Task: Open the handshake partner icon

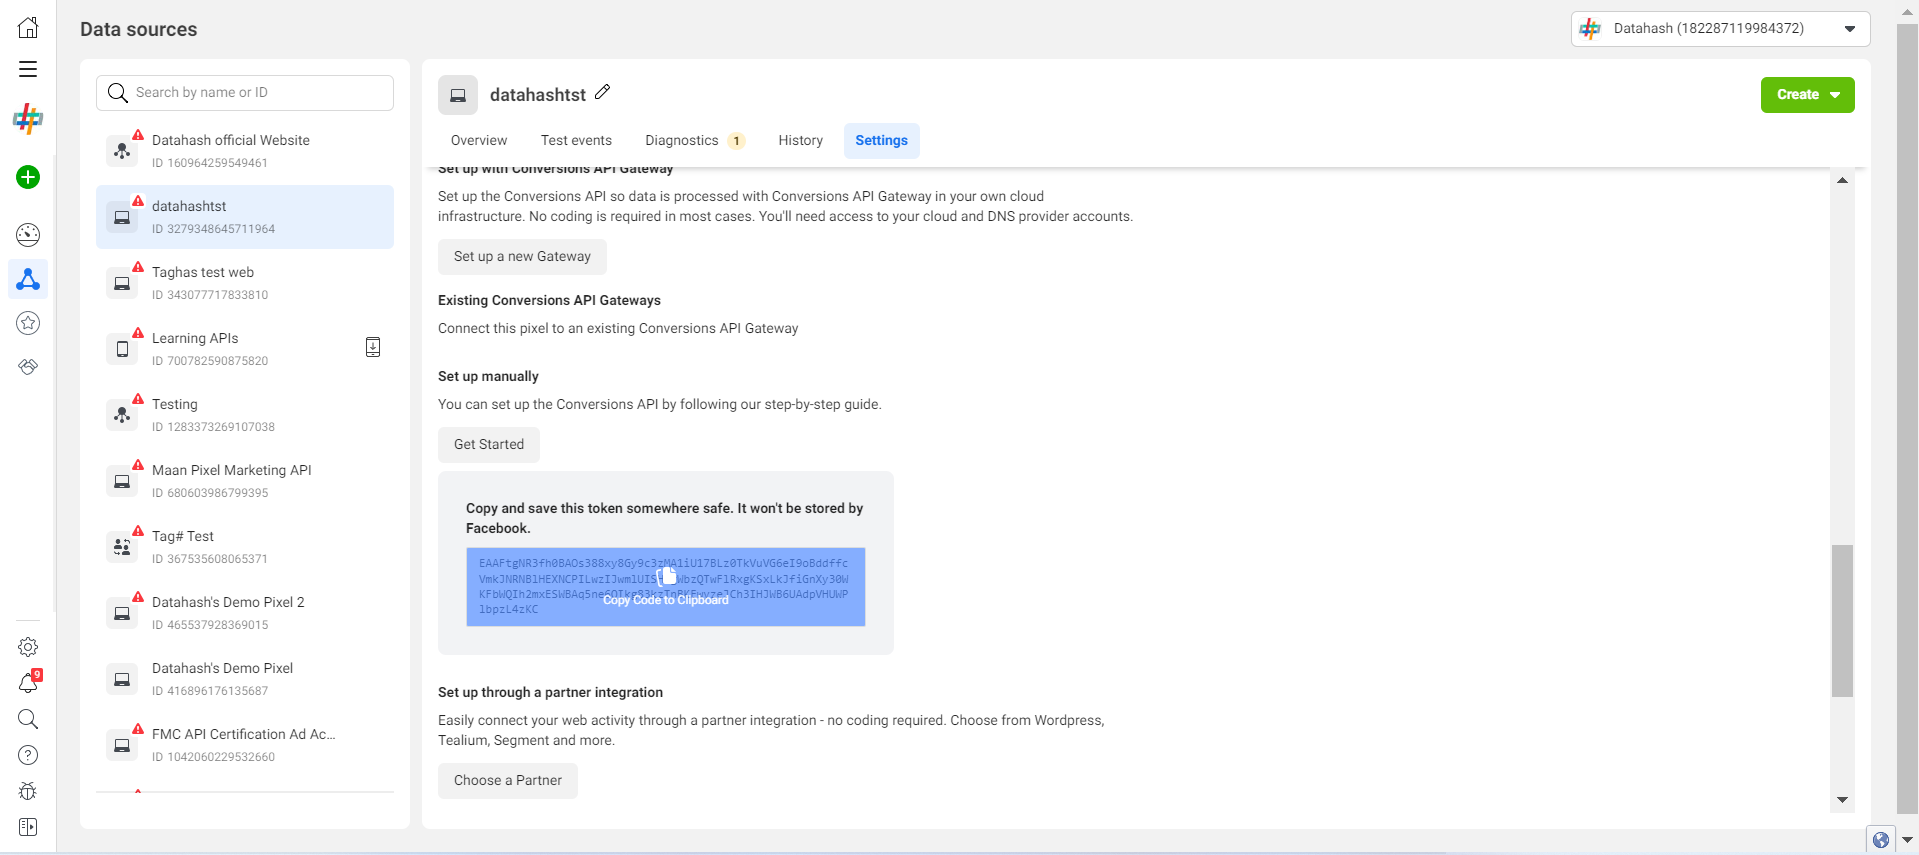Action: point(28,367)
